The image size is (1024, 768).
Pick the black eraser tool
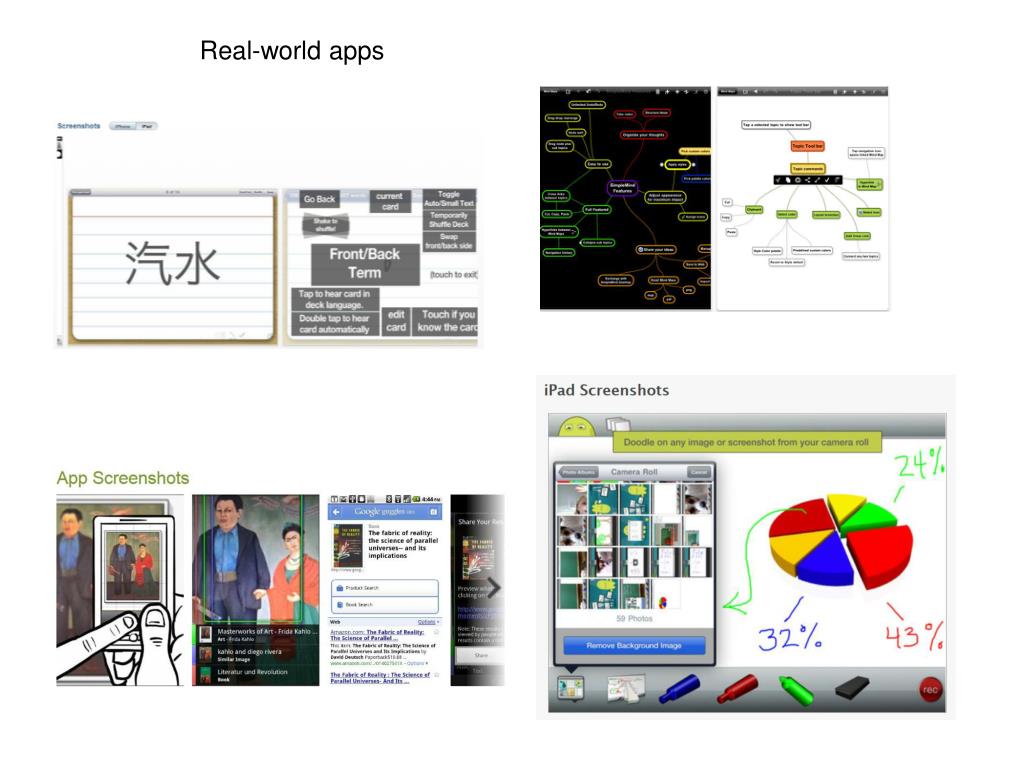click(852, 688)
